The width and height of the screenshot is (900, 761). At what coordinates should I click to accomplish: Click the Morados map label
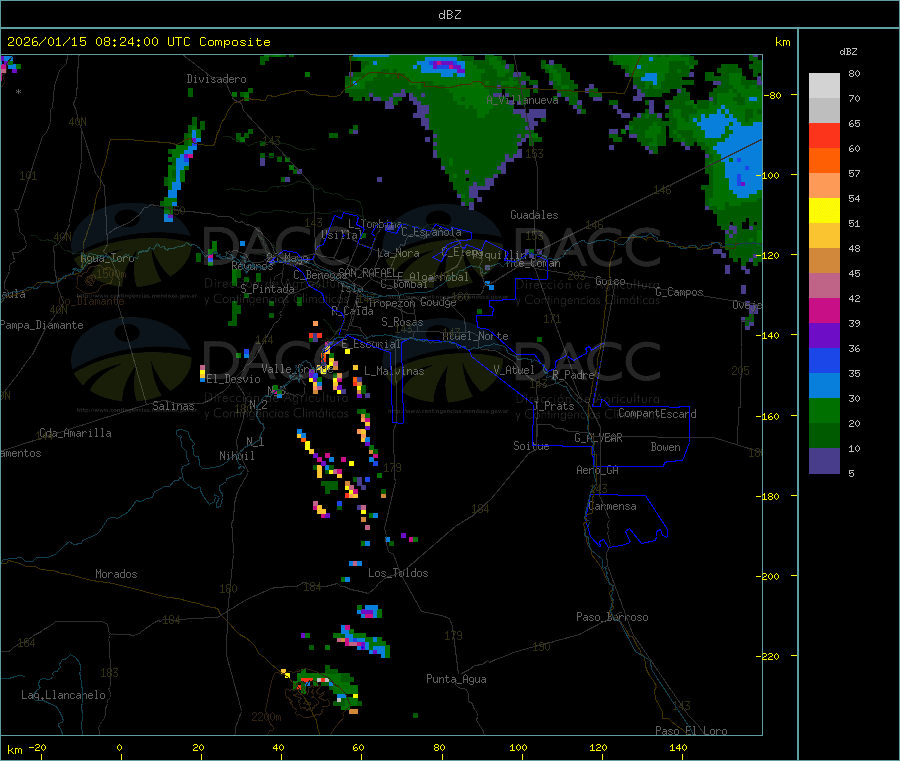(116, 574)
